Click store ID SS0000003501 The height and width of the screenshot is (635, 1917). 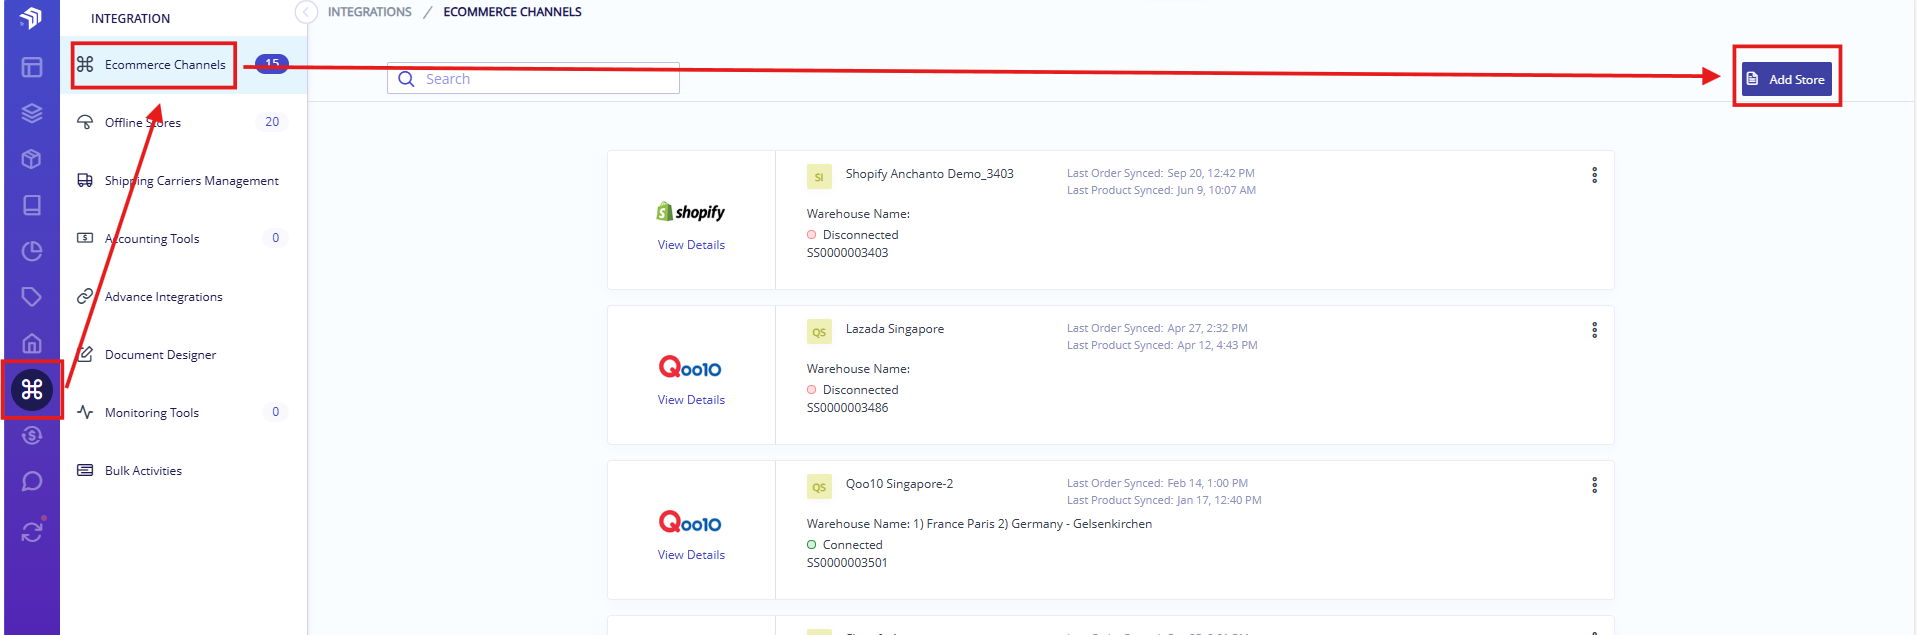(x=847, y=563)
